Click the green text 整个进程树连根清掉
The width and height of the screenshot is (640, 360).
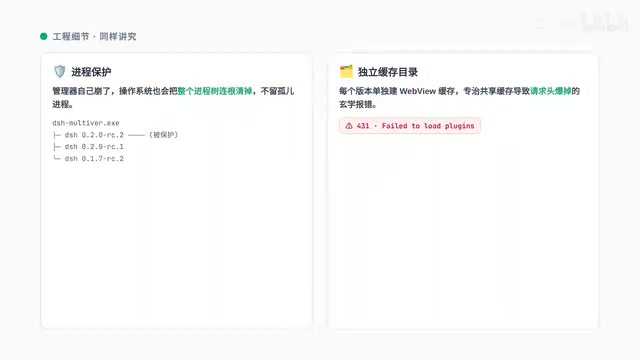pos(215,91)
